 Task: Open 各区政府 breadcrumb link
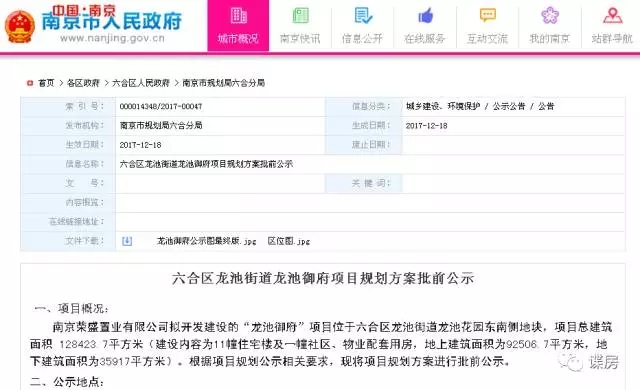coord(83,83)
